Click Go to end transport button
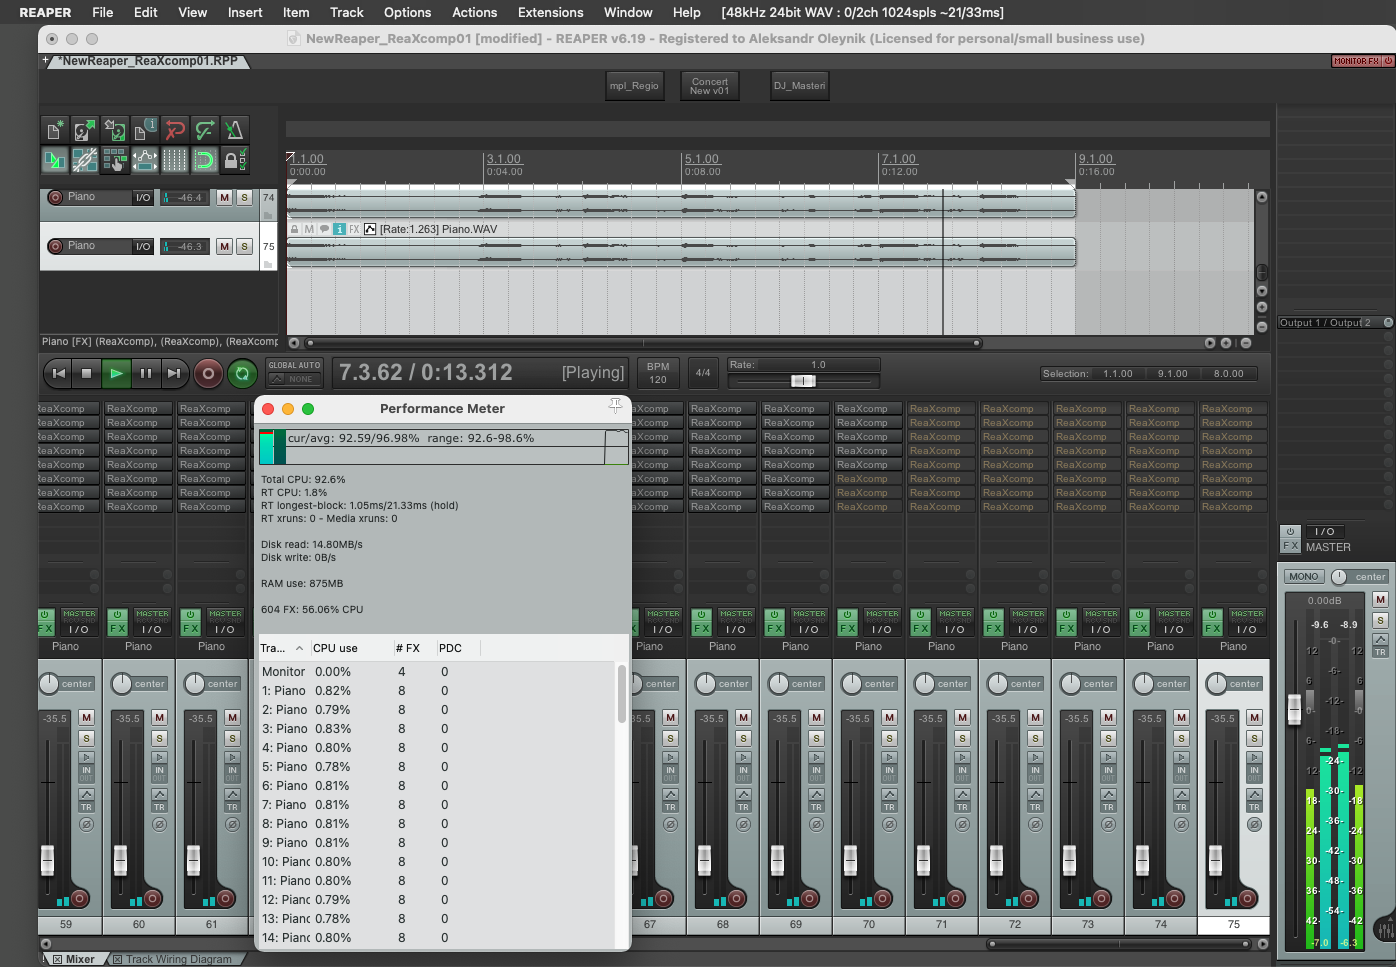1396x967 pixels. 174,373
